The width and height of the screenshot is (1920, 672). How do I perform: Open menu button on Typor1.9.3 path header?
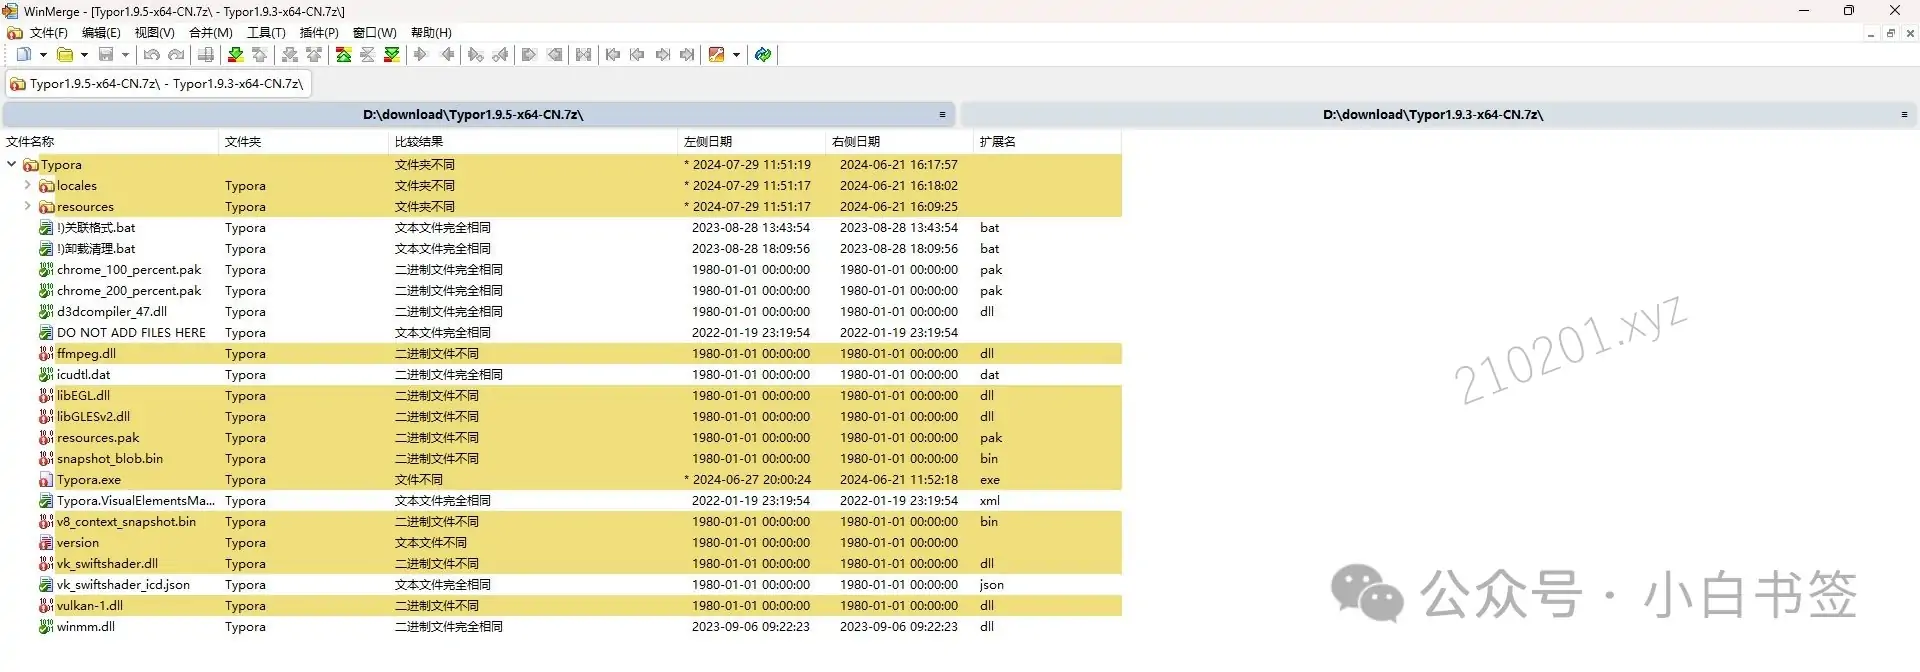[x=1904, y=115]
